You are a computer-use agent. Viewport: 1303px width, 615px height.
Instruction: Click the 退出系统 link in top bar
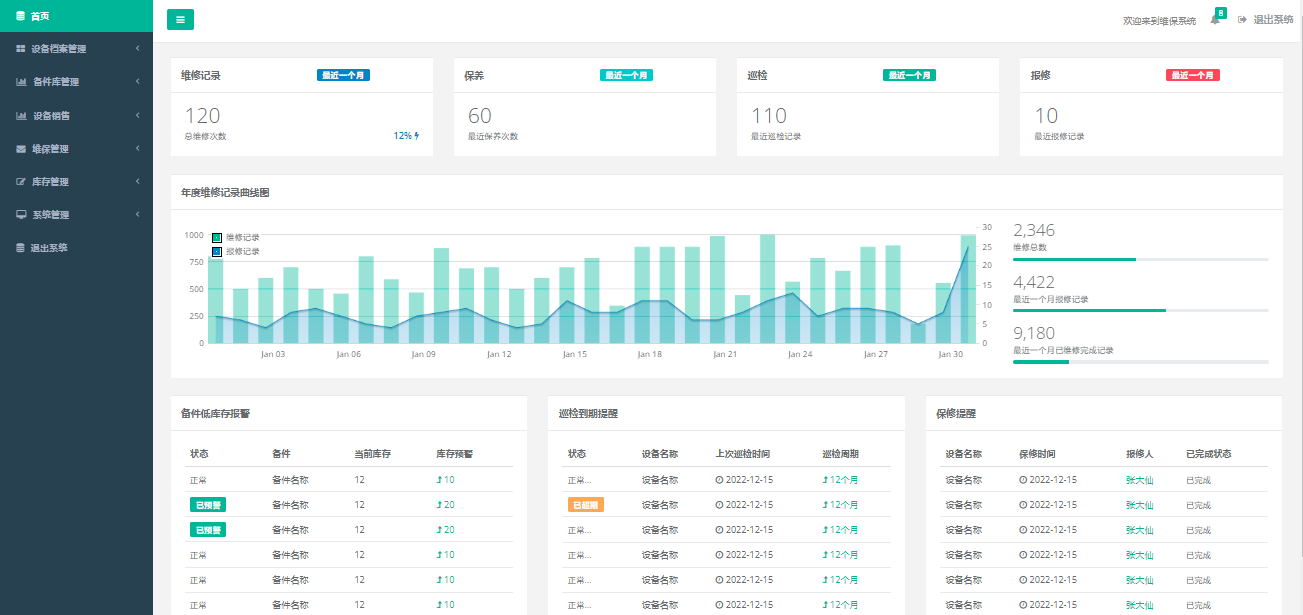1266,20
